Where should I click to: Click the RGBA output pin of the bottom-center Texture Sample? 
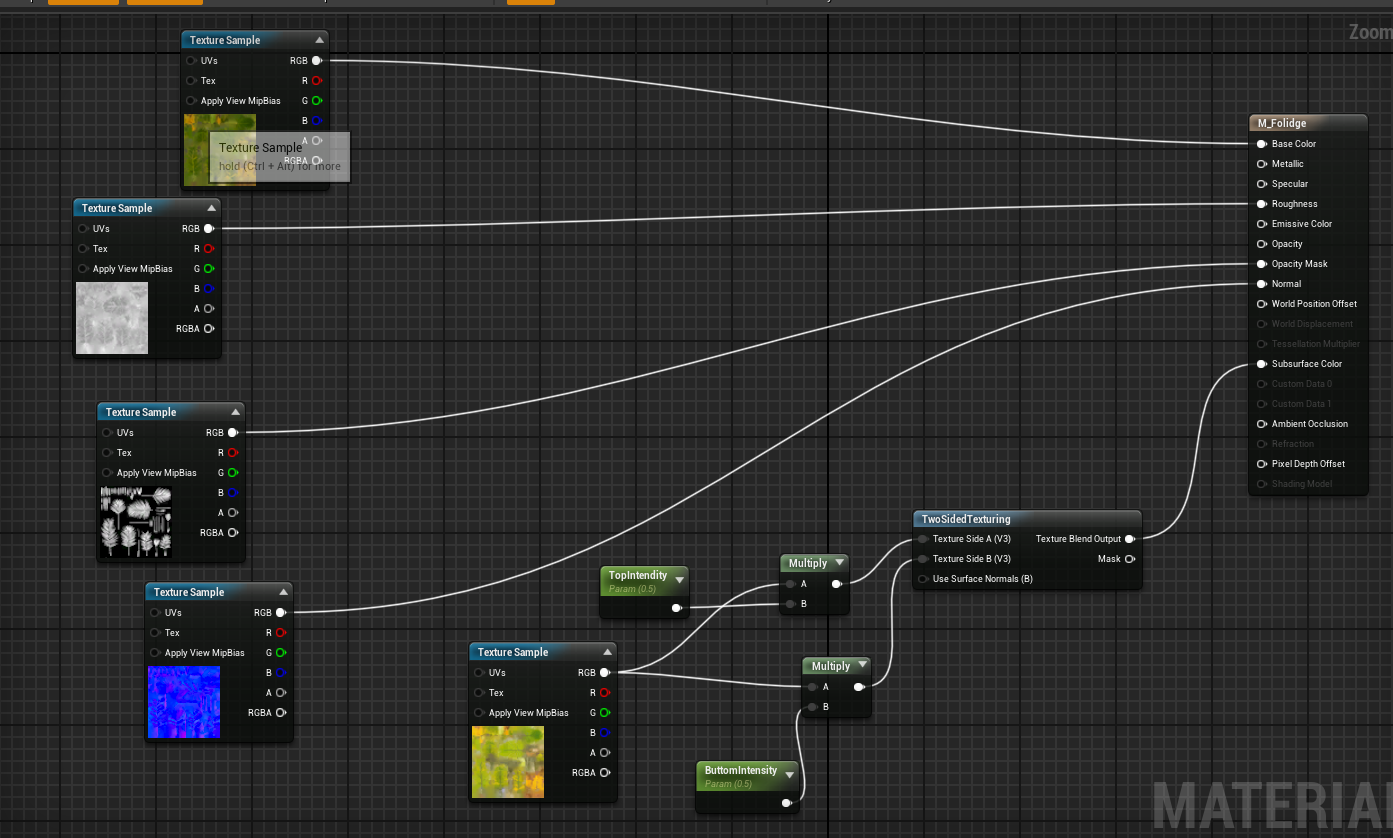605,772
